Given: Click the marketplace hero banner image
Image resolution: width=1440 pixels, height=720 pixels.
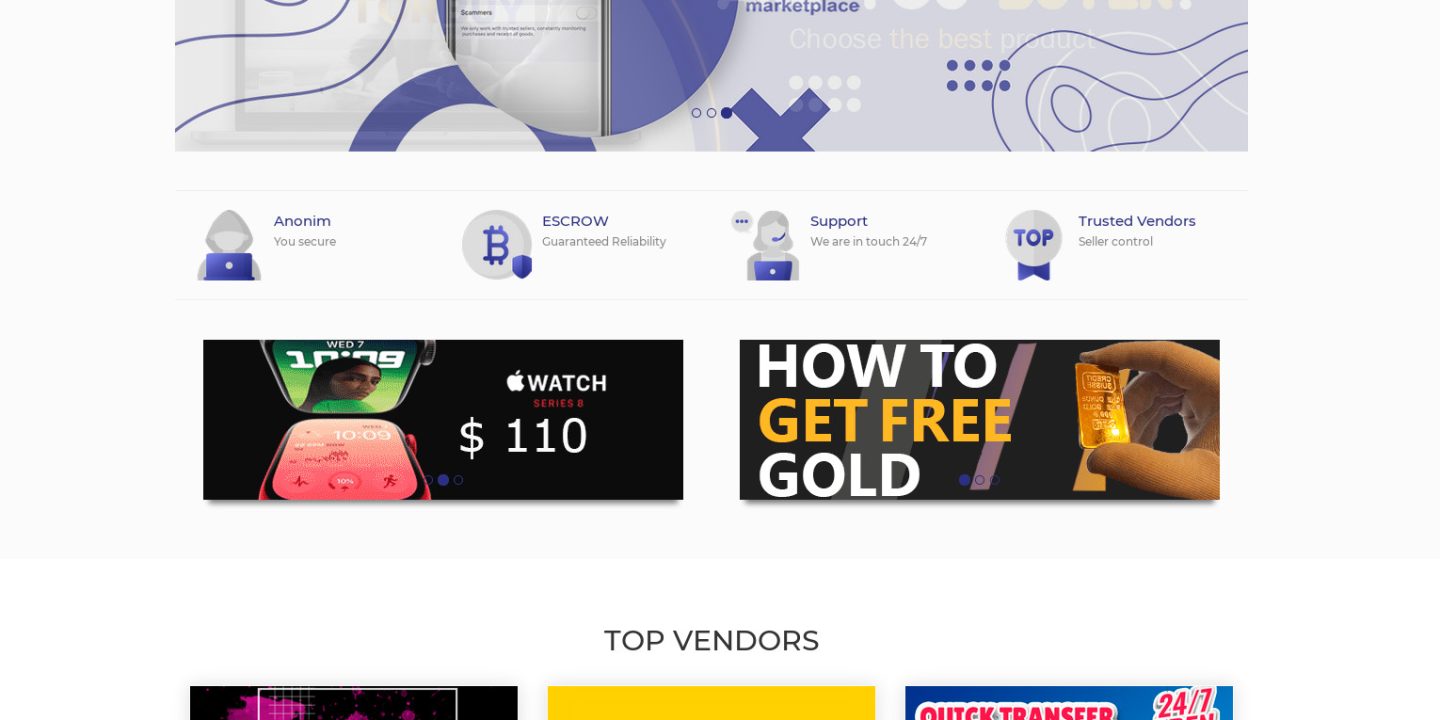Looking at the screenshot, I should 711,75.
